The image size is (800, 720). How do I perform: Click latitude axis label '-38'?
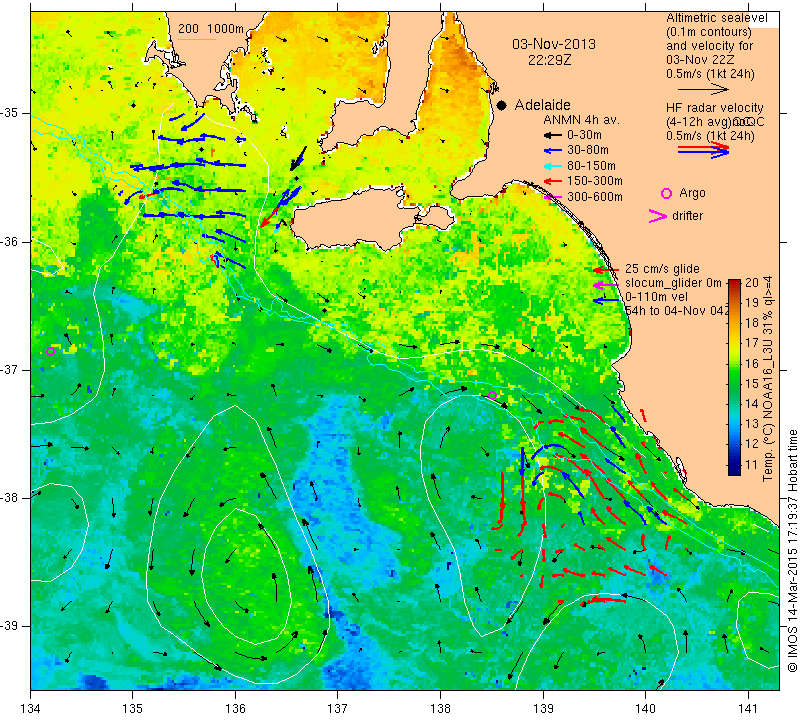10,498
